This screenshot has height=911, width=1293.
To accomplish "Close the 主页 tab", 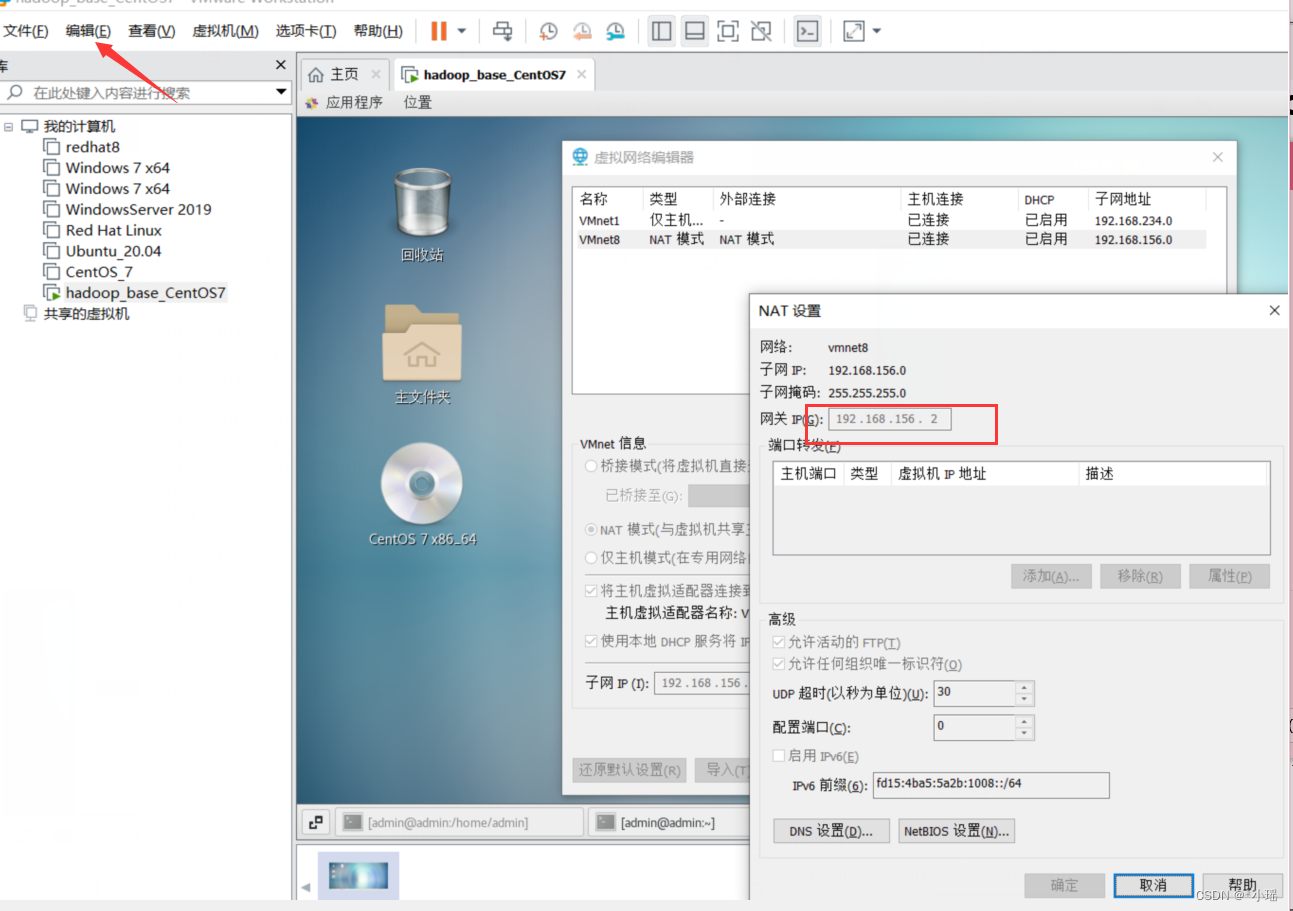I will [x=376, y=74].
